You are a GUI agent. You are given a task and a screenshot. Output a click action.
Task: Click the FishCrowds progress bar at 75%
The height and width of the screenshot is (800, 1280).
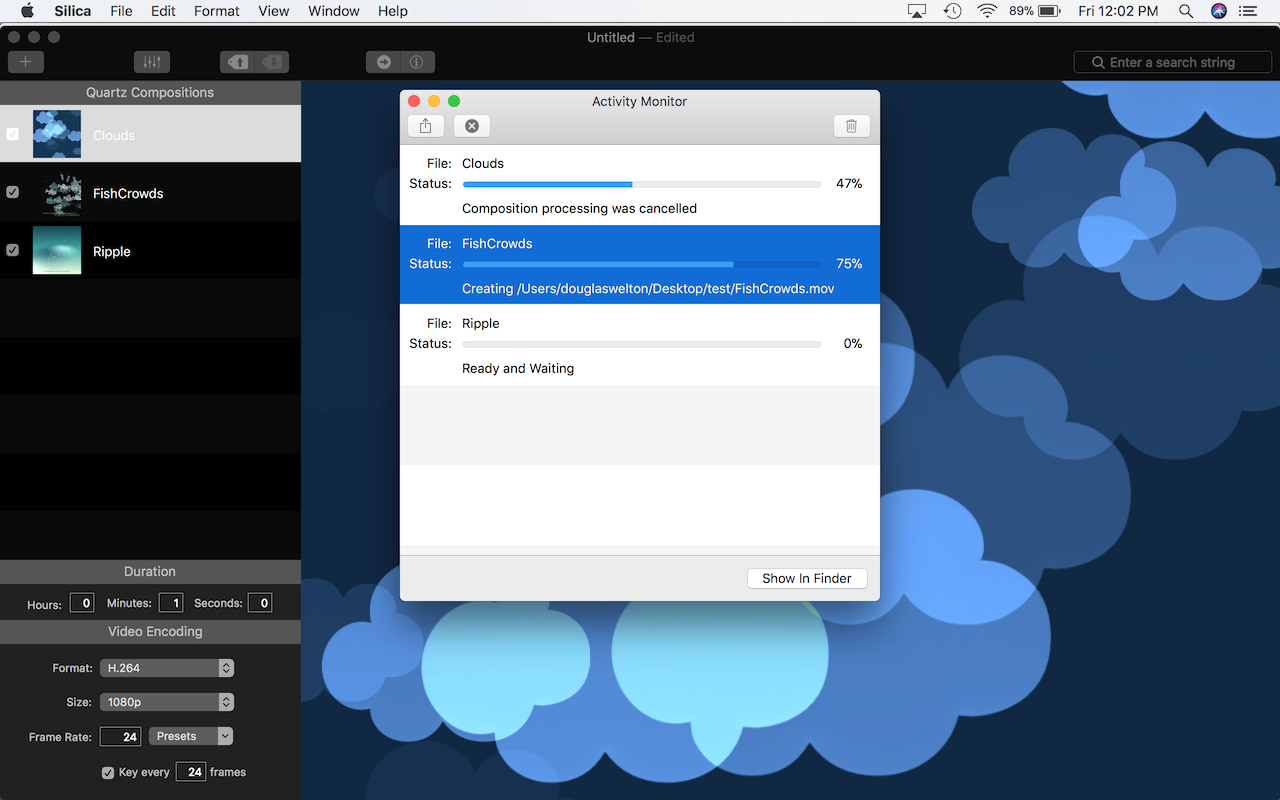click(642, 264)
